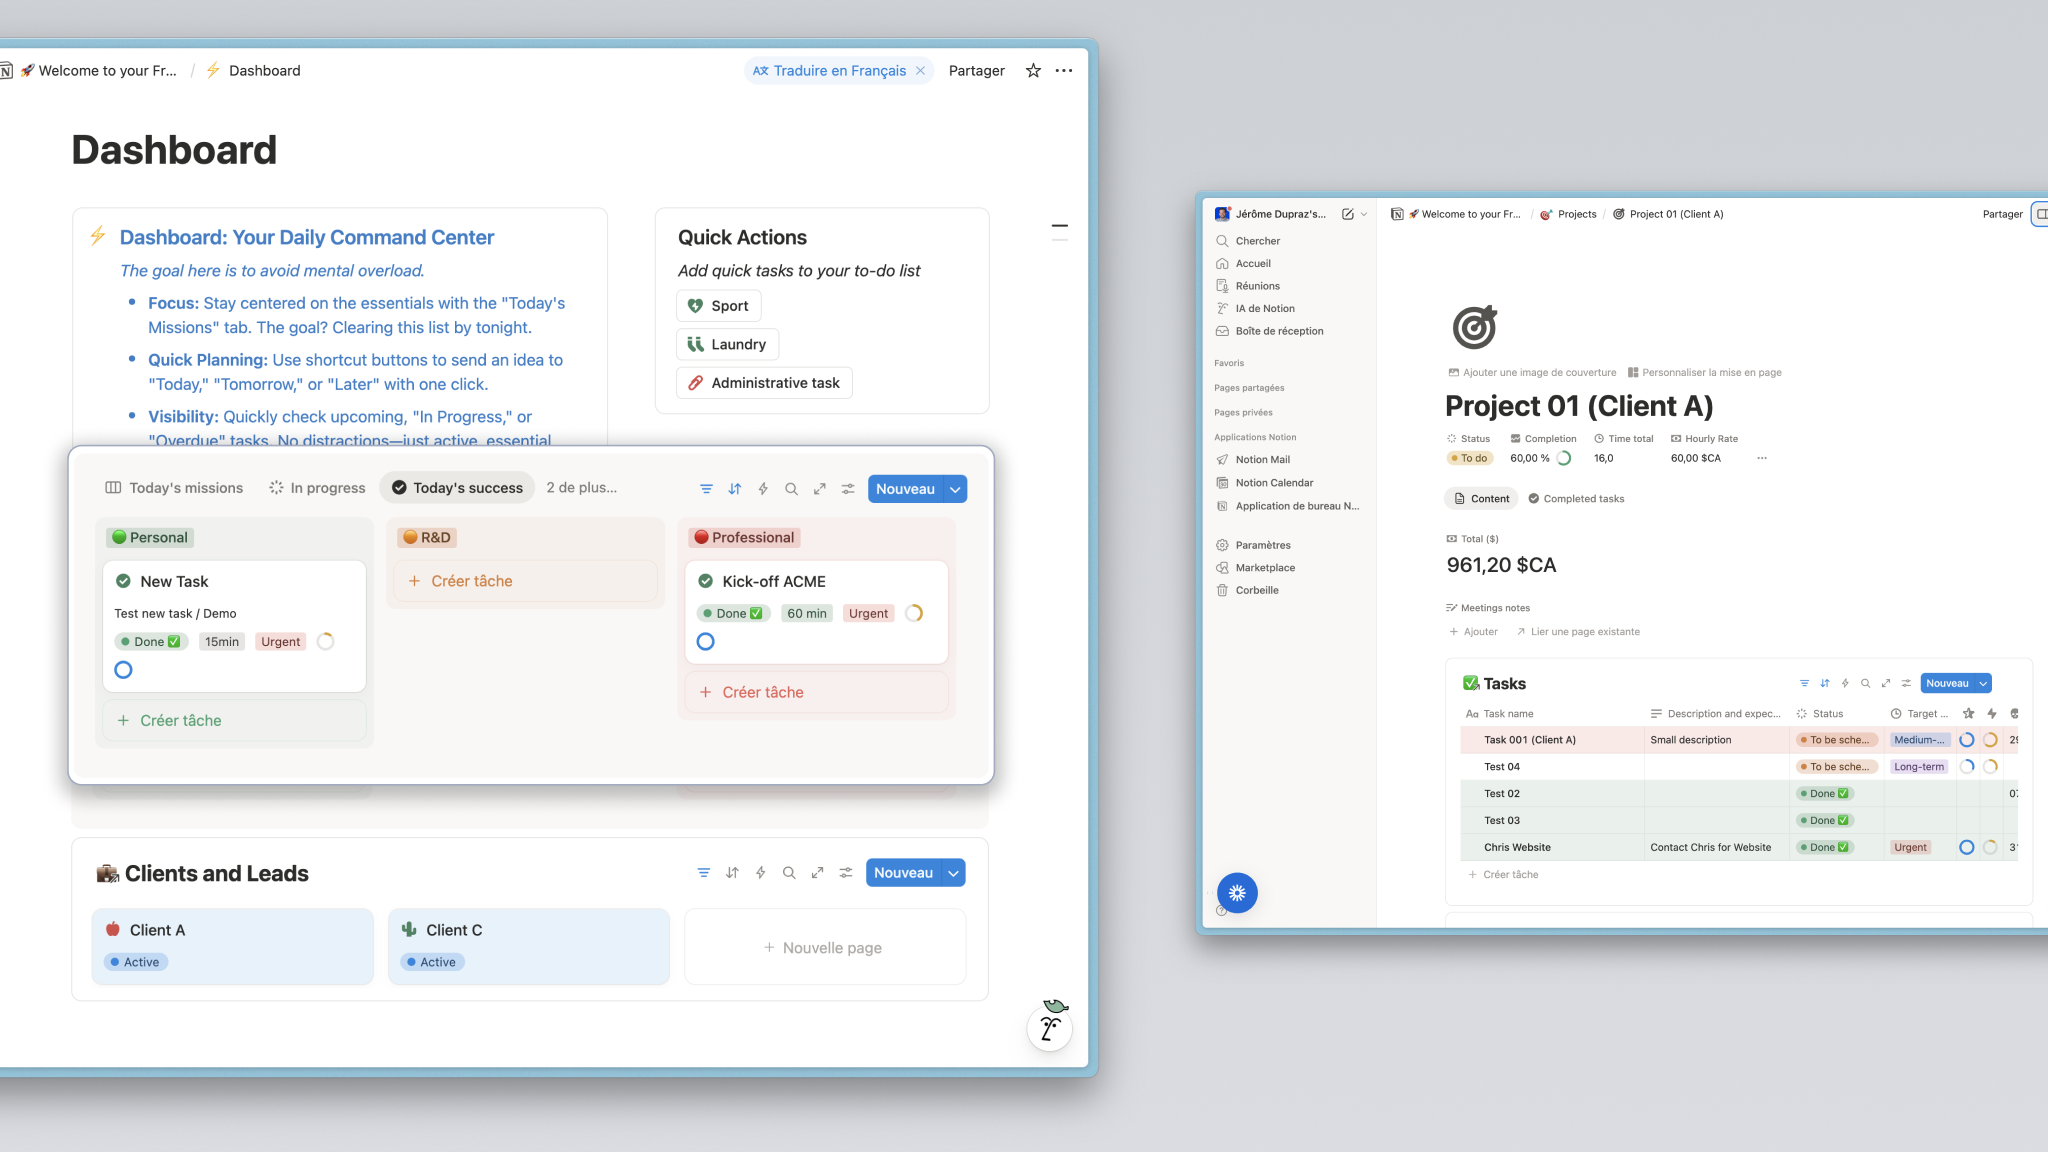Open the sort options in Clients and Leads

(x=732, y=872)
